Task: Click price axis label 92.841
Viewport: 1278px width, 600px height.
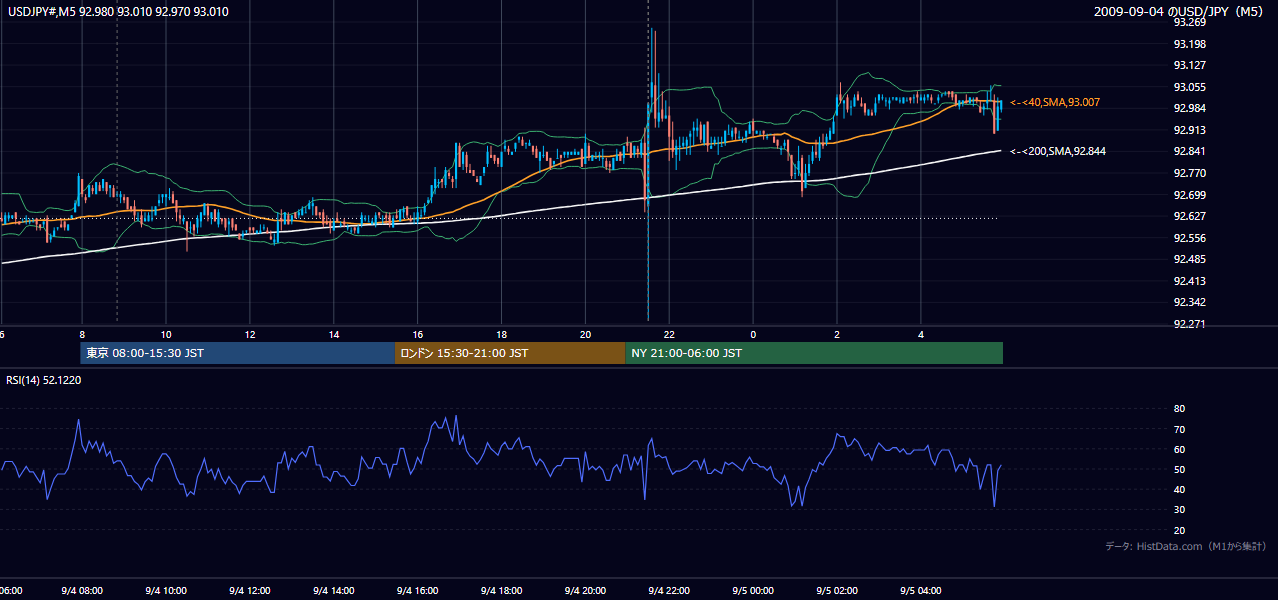Action: 1189,152
